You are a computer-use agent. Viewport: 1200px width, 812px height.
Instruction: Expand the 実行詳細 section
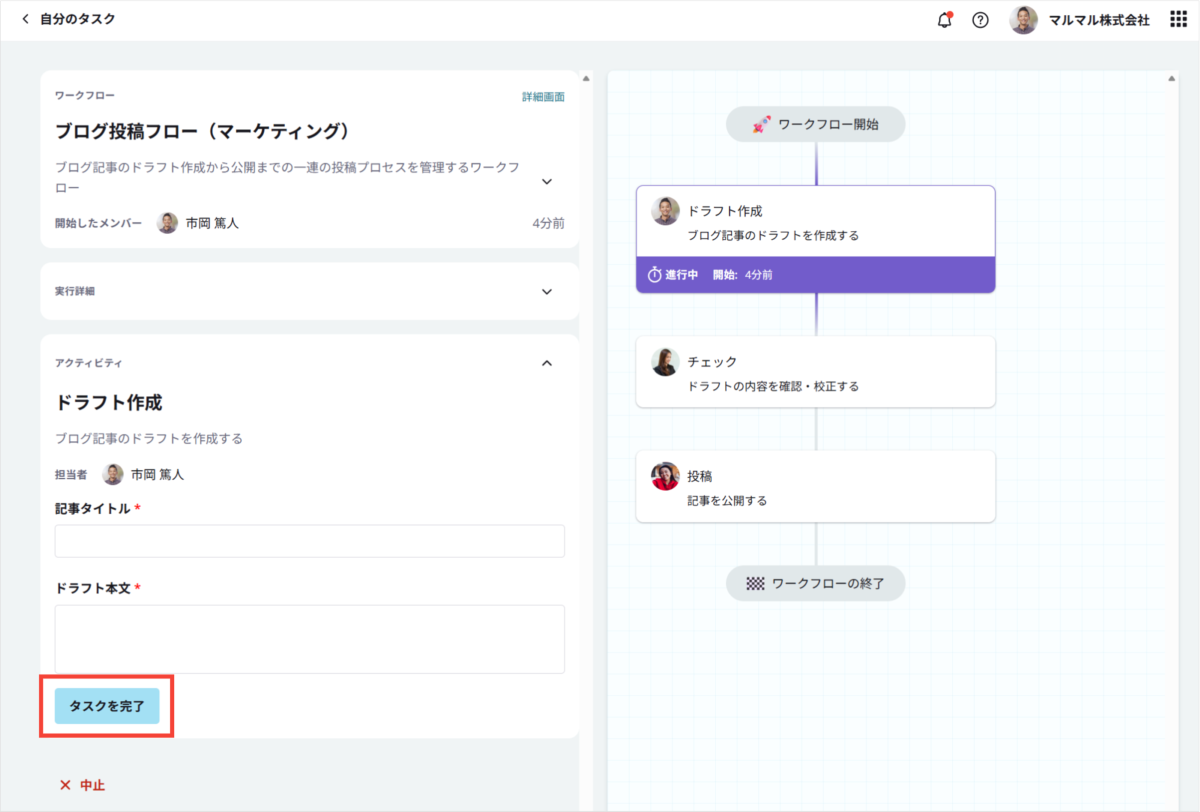pyautogui.click(x=546, y=291)
